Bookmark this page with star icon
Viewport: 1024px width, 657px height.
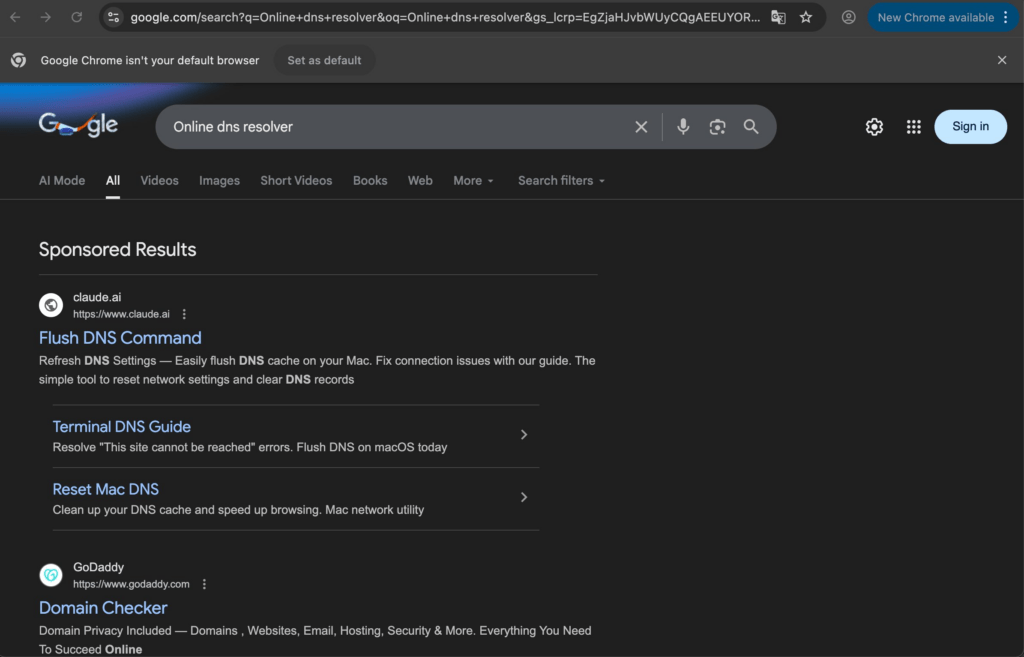pyautogui.click(x=806, y=17)
